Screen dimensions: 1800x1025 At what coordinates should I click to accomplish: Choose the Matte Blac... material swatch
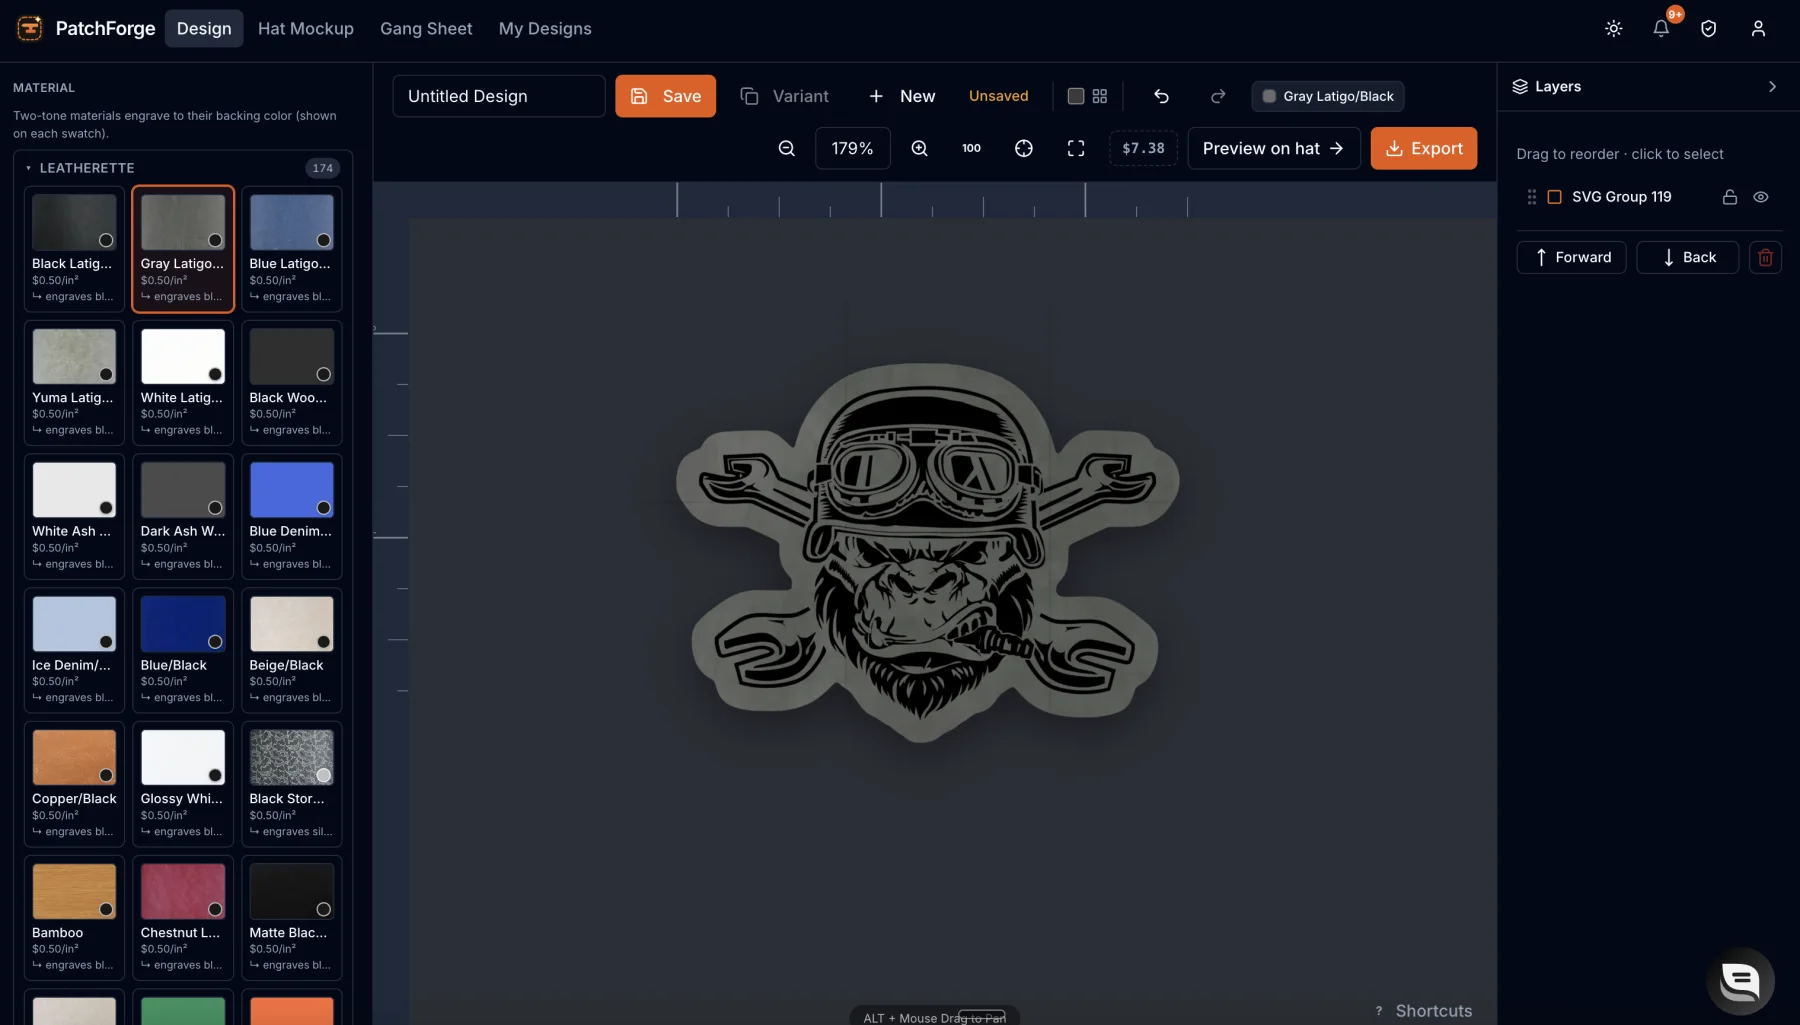point(292,918)
